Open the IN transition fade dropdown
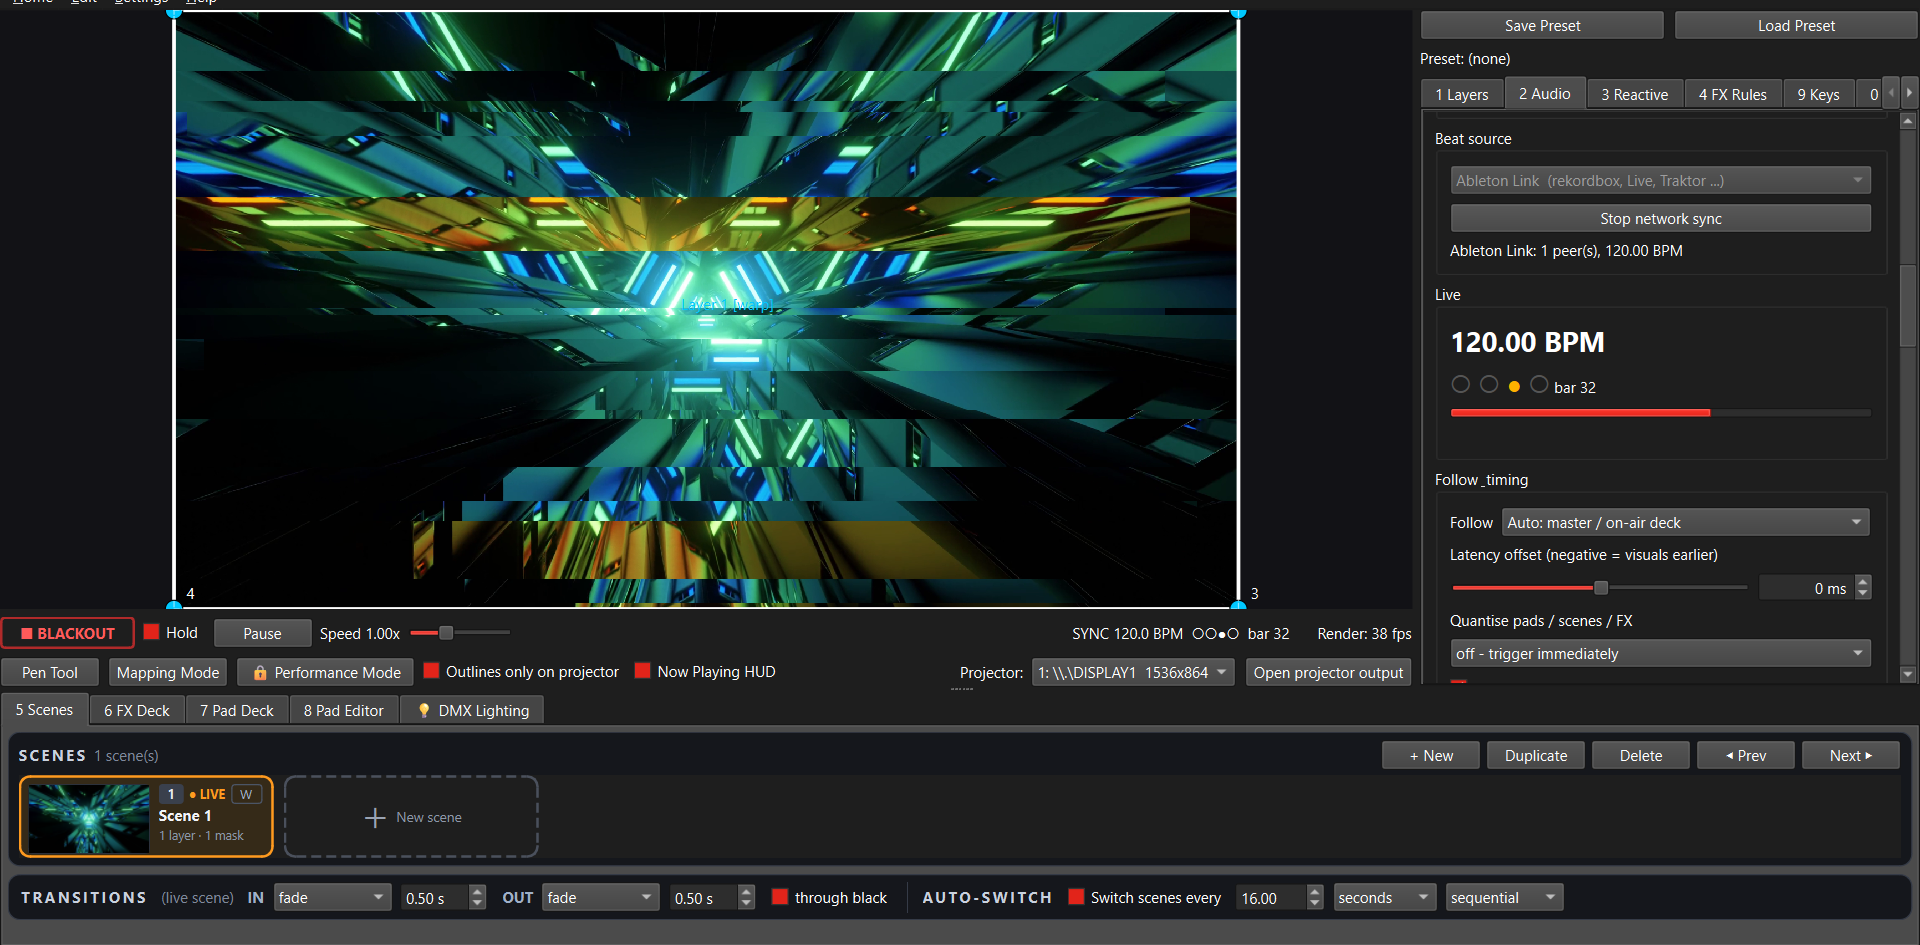The width and height of the screenshot is (1920, 945). point(332,898)
